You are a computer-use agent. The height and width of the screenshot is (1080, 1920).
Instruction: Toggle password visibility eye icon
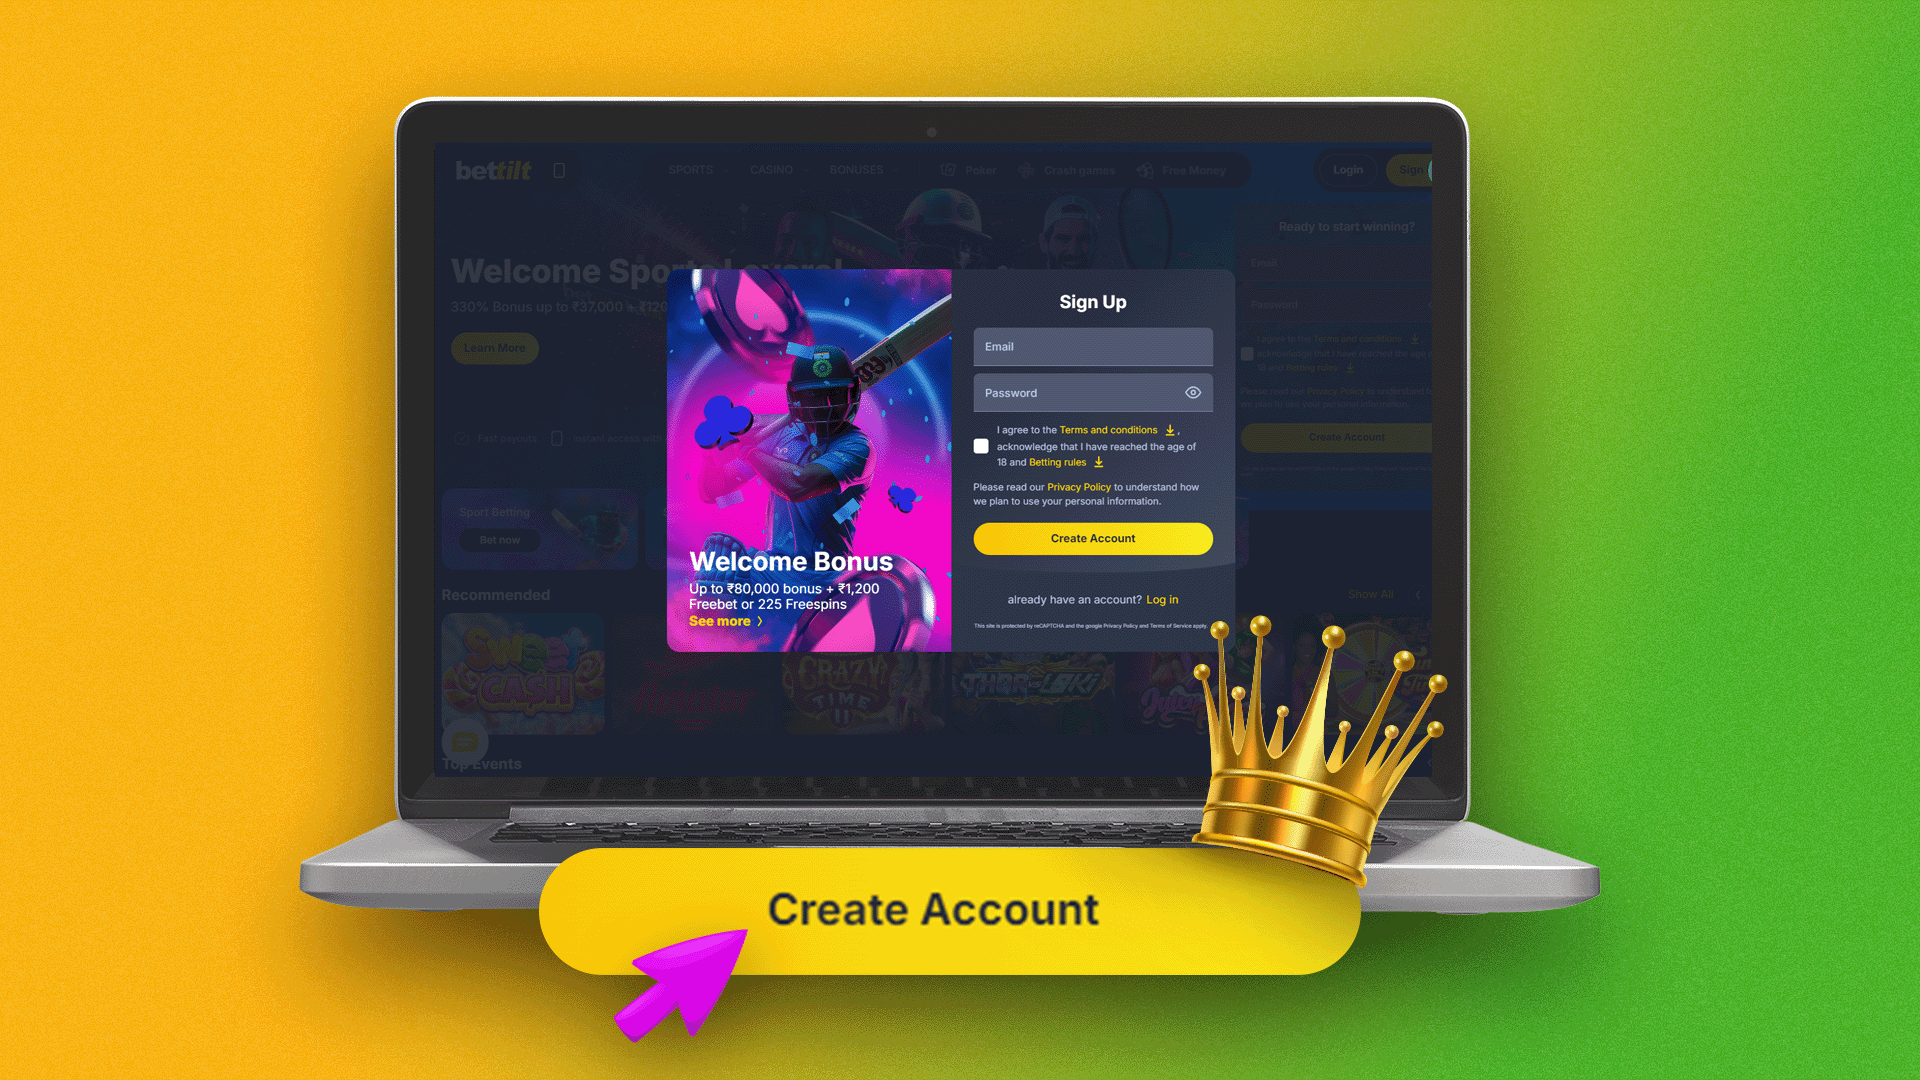(x=1193, y=392)
